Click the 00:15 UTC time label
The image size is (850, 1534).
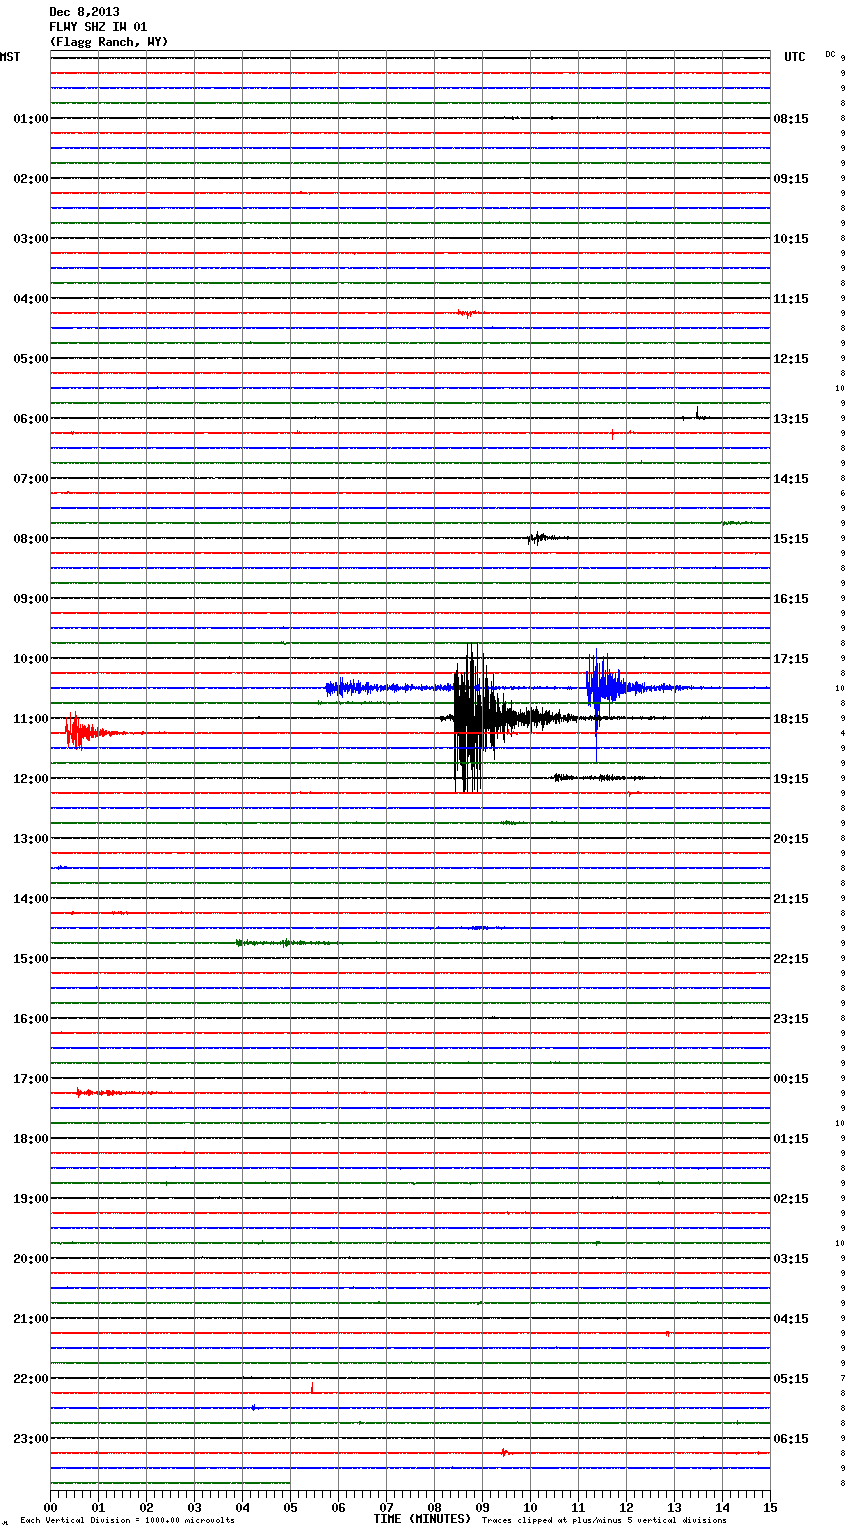791,1079
